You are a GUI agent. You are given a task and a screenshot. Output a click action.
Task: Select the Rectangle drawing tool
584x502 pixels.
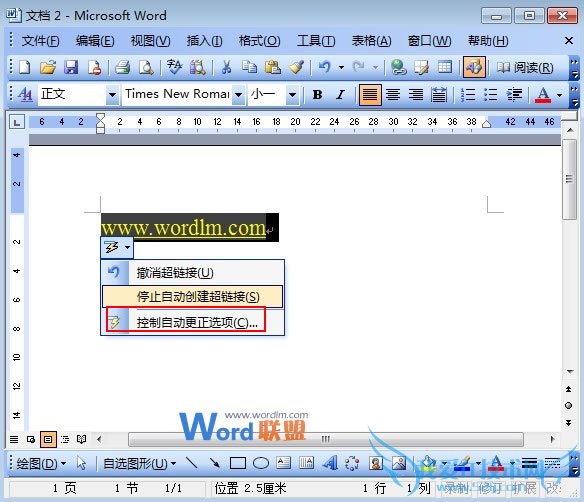(238, 463)
